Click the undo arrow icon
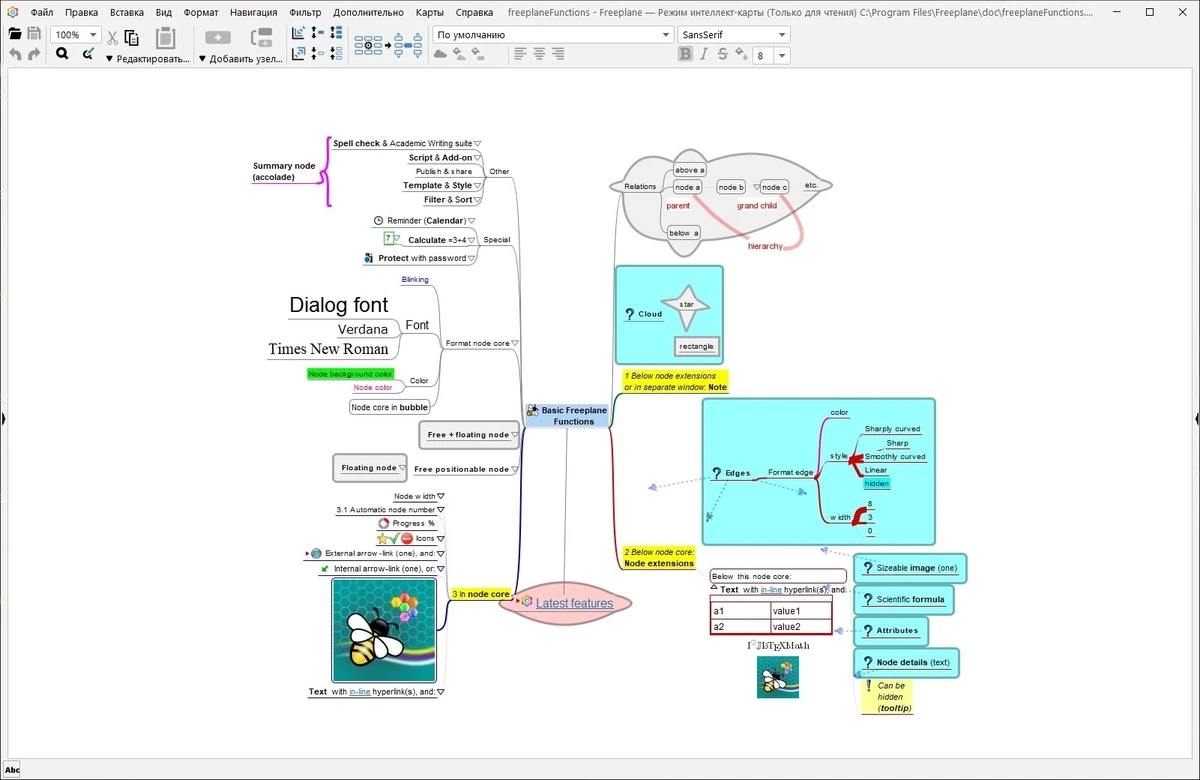Screen dimensions: 1200x780 [15, 54]
